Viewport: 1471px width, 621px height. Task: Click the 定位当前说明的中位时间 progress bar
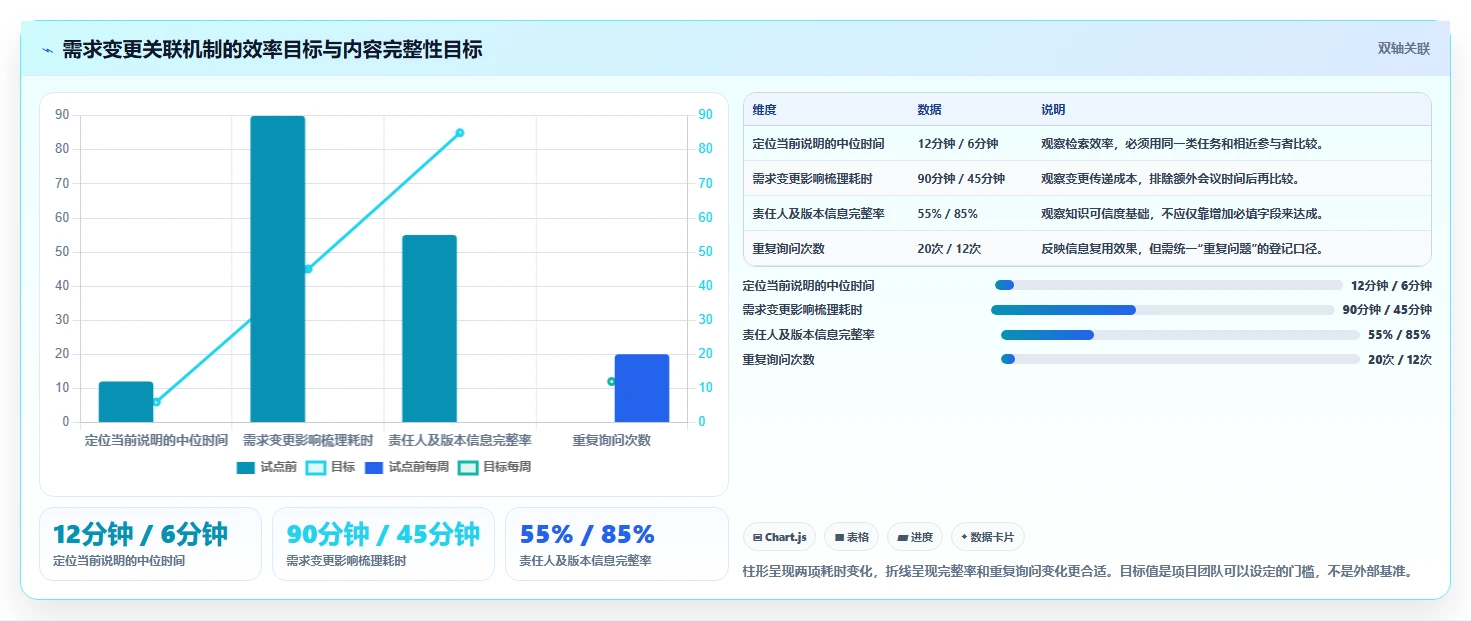tap(1168, 285)
